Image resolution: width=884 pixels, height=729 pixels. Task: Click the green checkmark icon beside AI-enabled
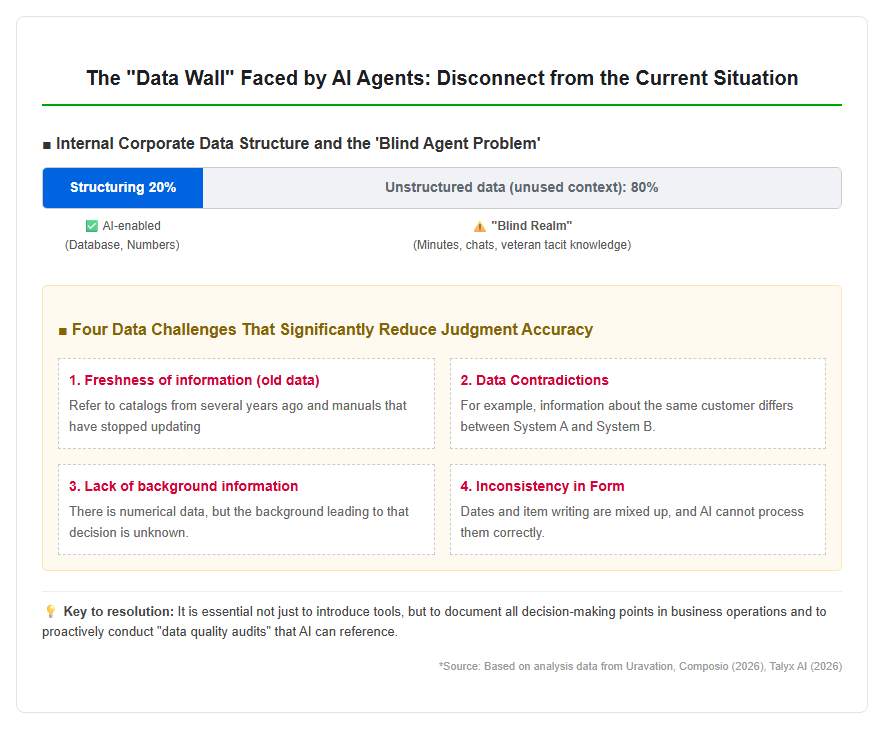(x=91, y=226)
